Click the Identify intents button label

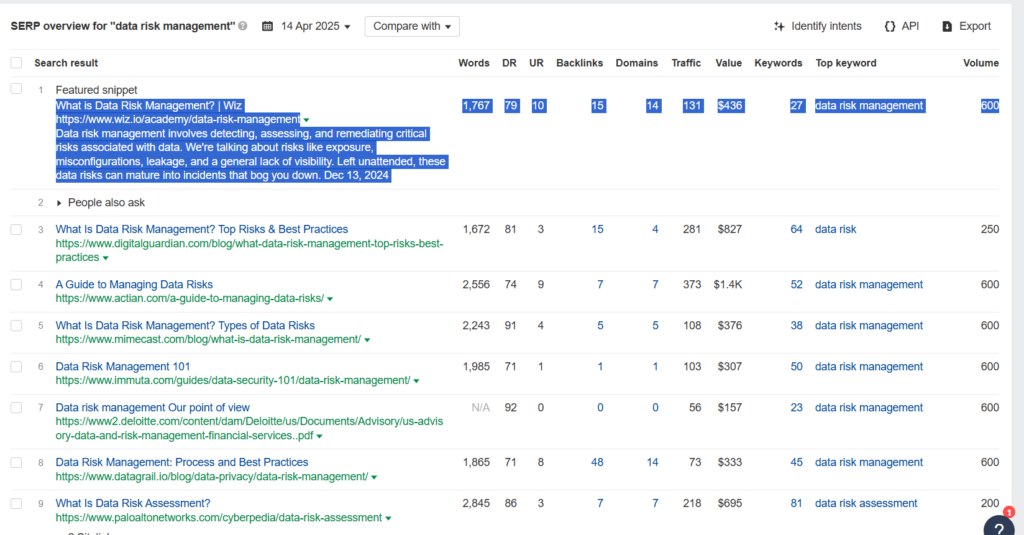pos(826,26)
